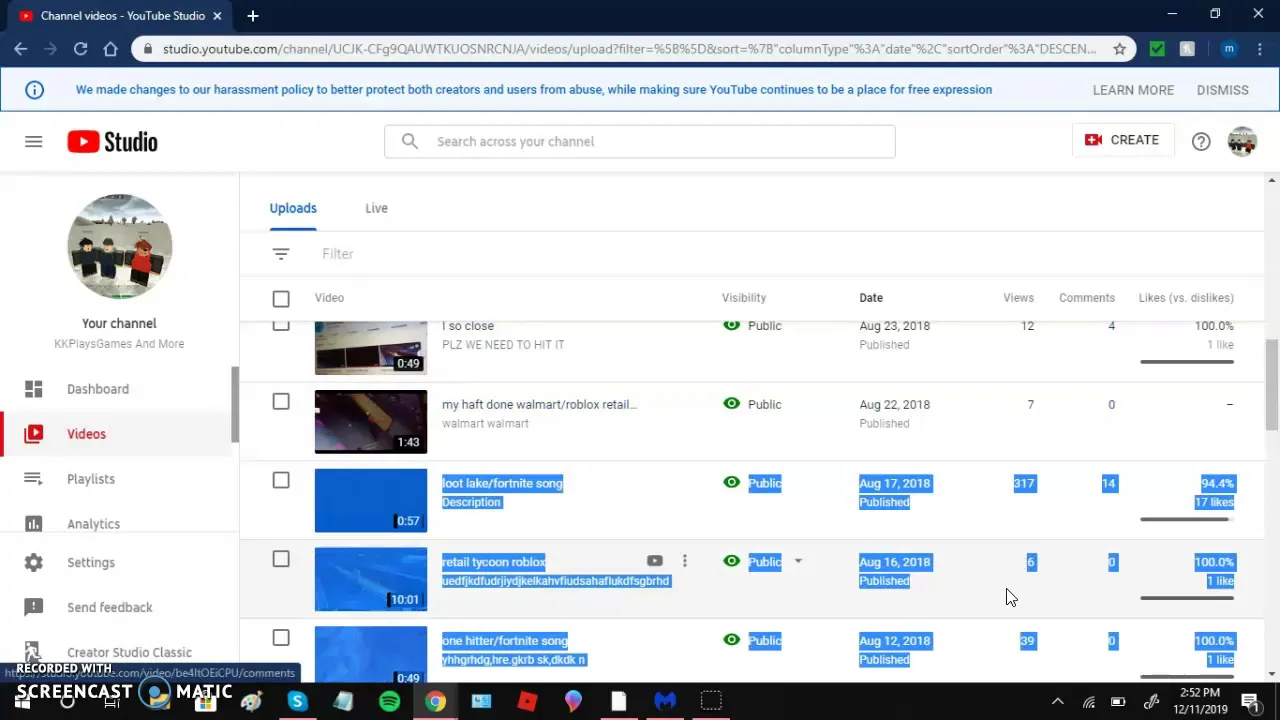This screenshot has width=1280, height=720.
Task: Click likes ratio bar for I so close
Action: [x=1187, y=362]
